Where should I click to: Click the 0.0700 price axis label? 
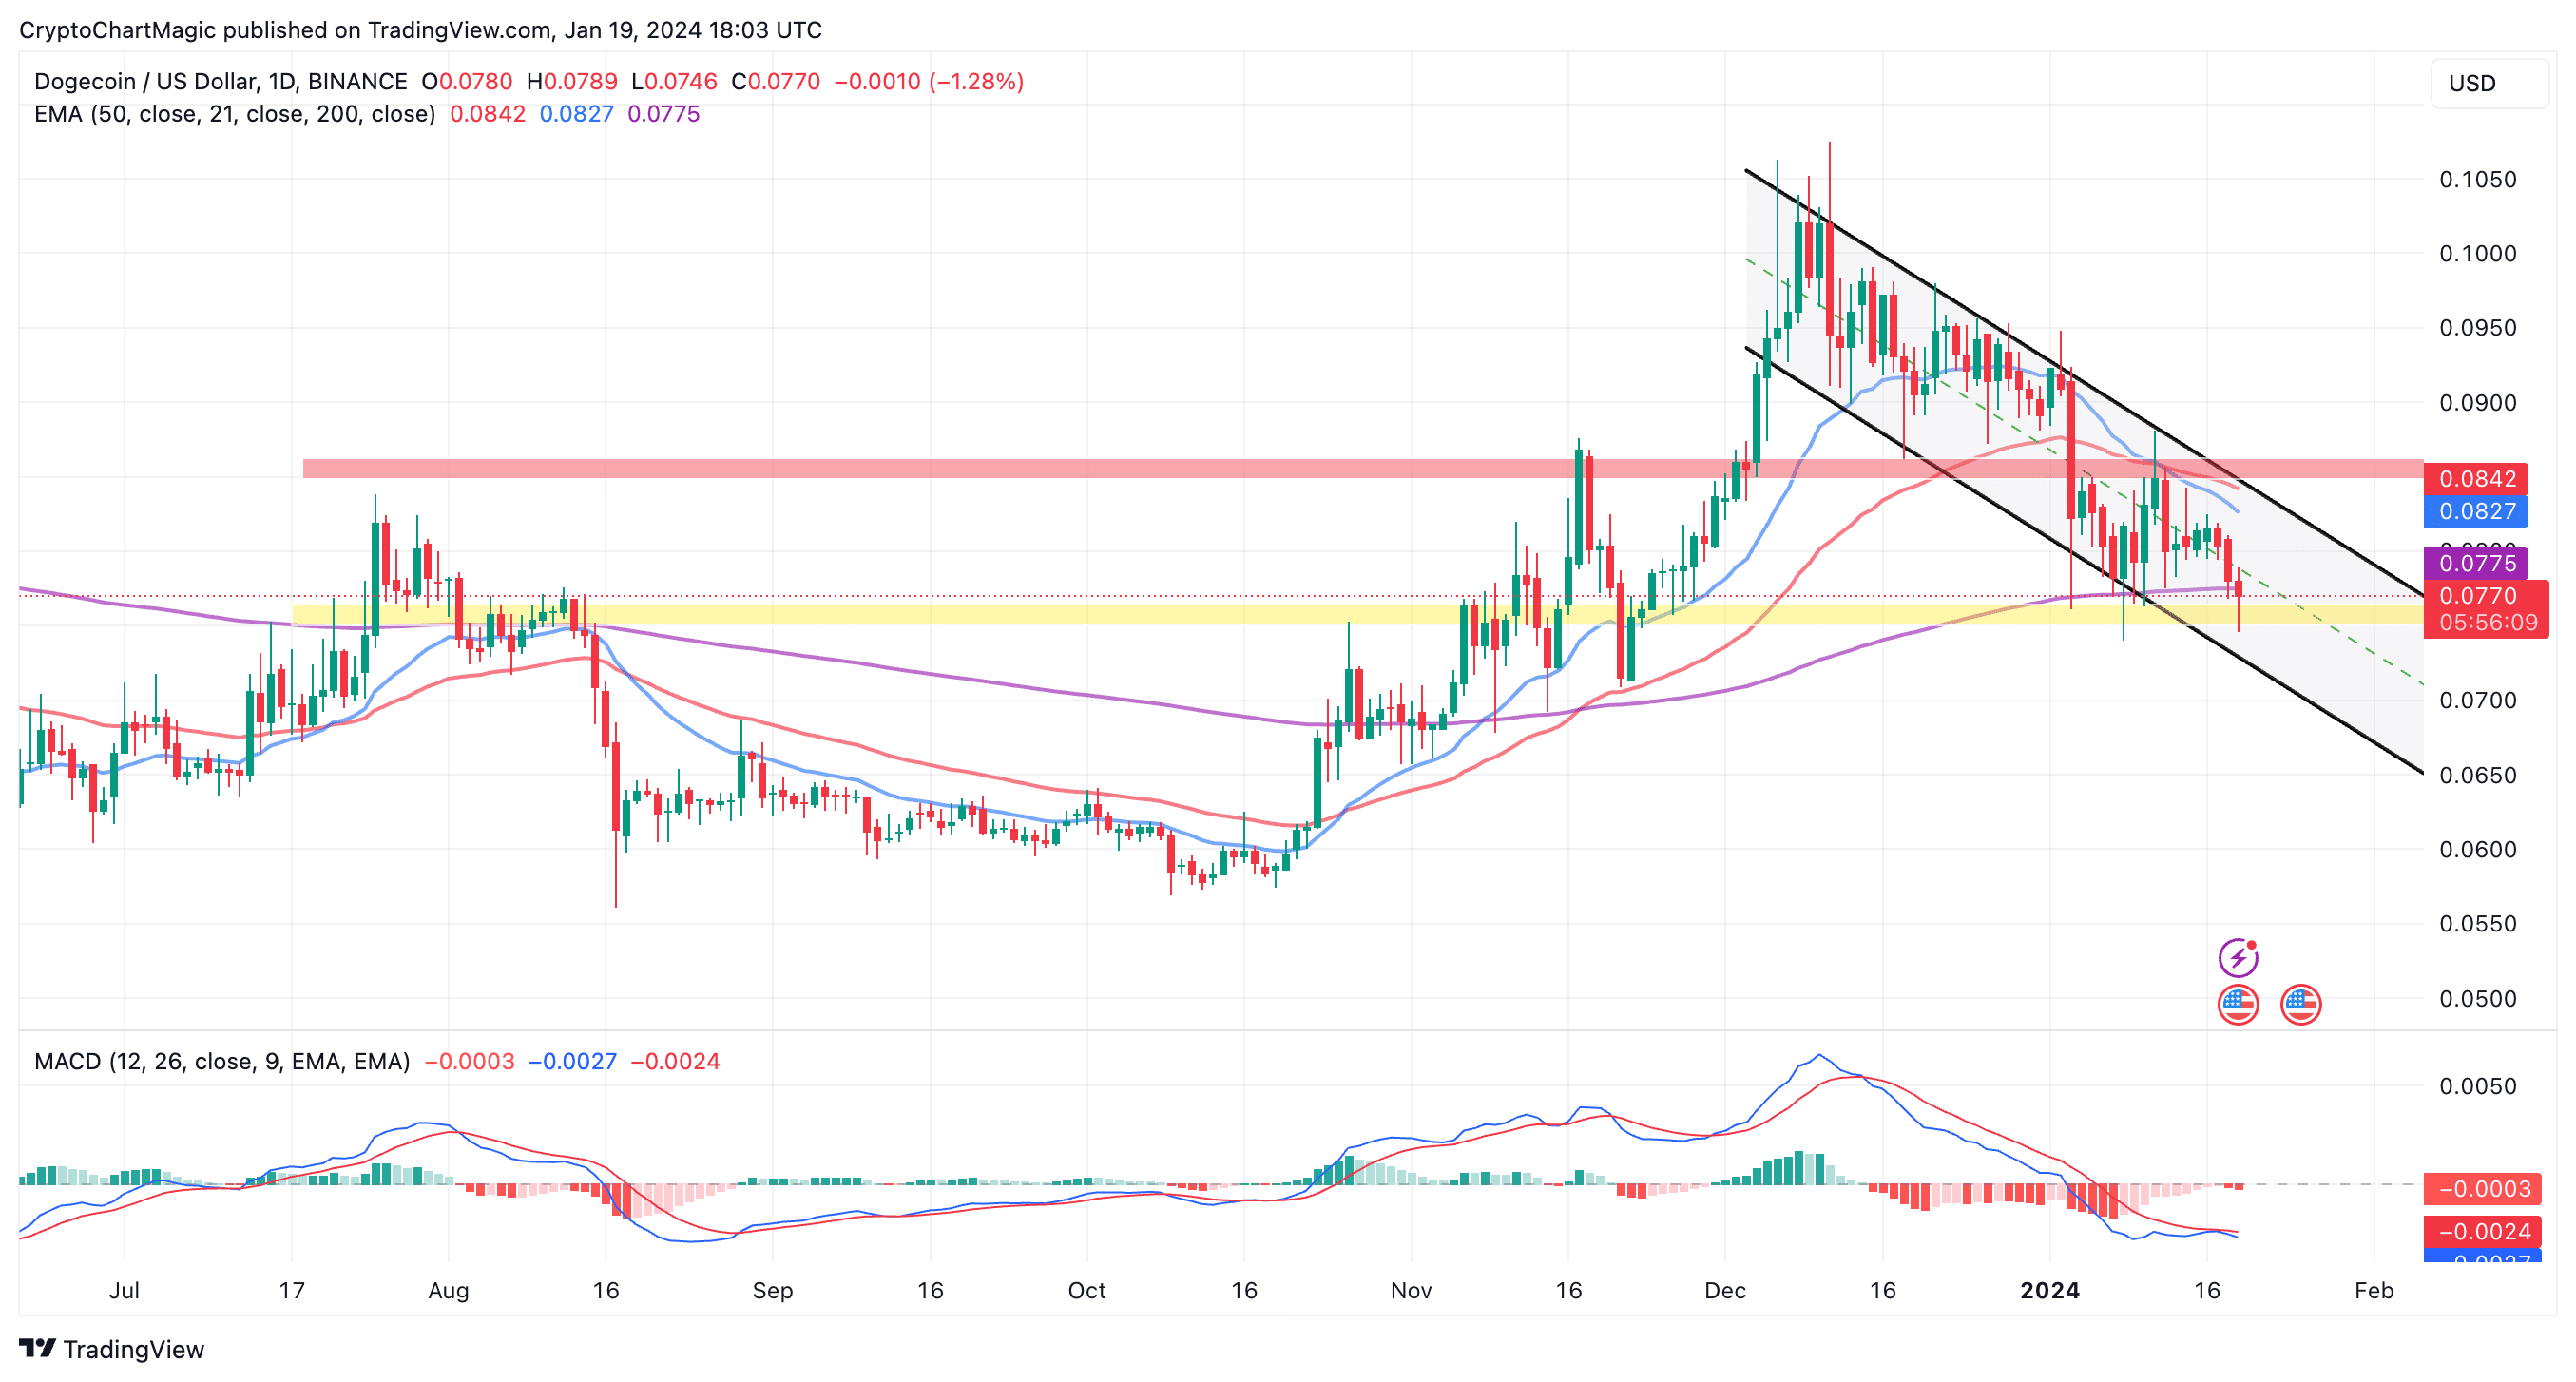click(x=2477, y=700)
